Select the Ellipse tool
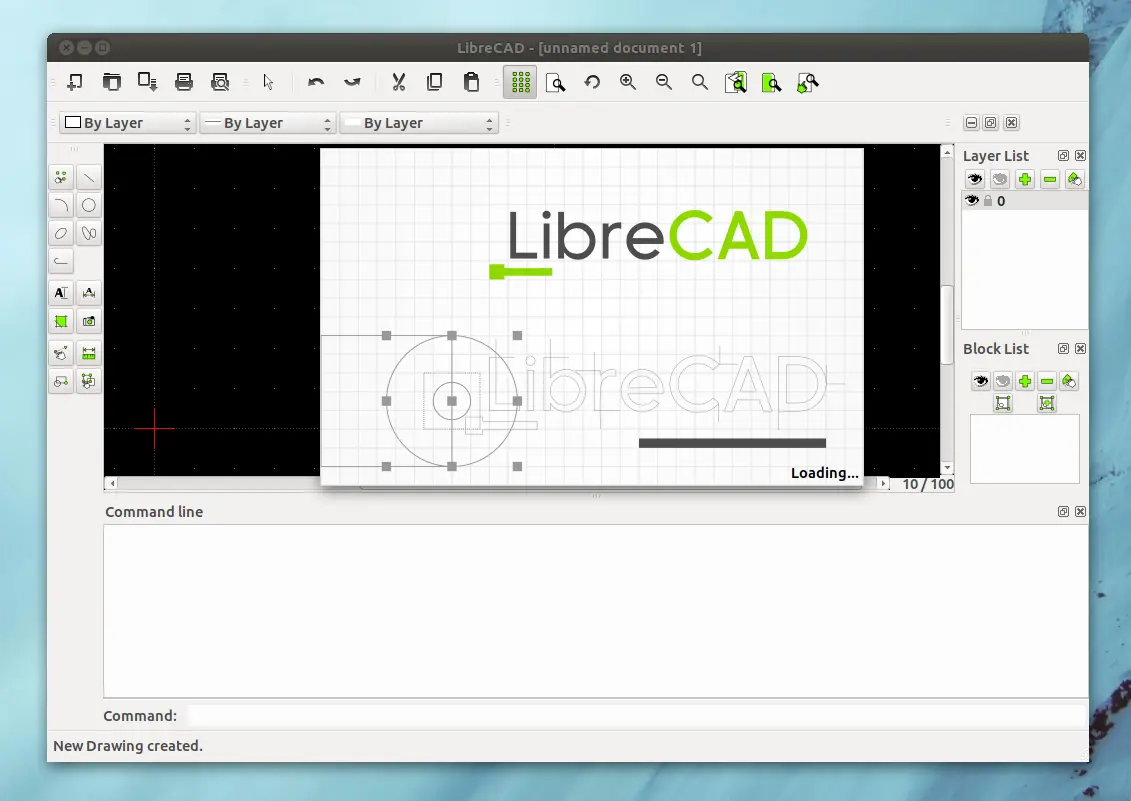This screenshot has width=1131, height=801. click(x=60, y=233)
